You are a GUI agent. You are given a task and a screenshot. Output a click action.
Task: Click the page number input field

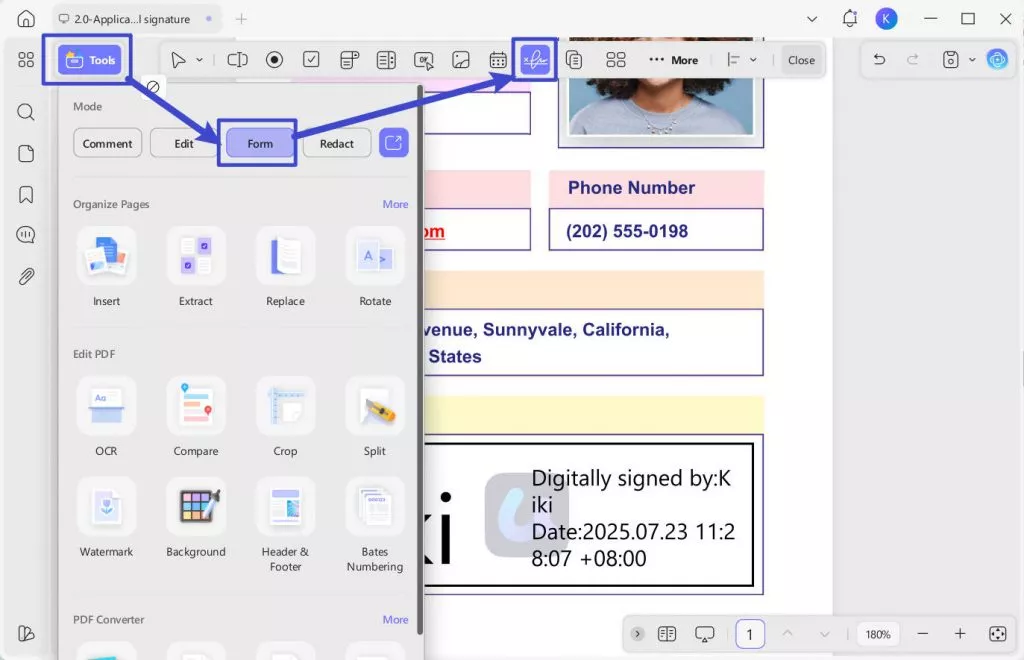pos(750,634)
